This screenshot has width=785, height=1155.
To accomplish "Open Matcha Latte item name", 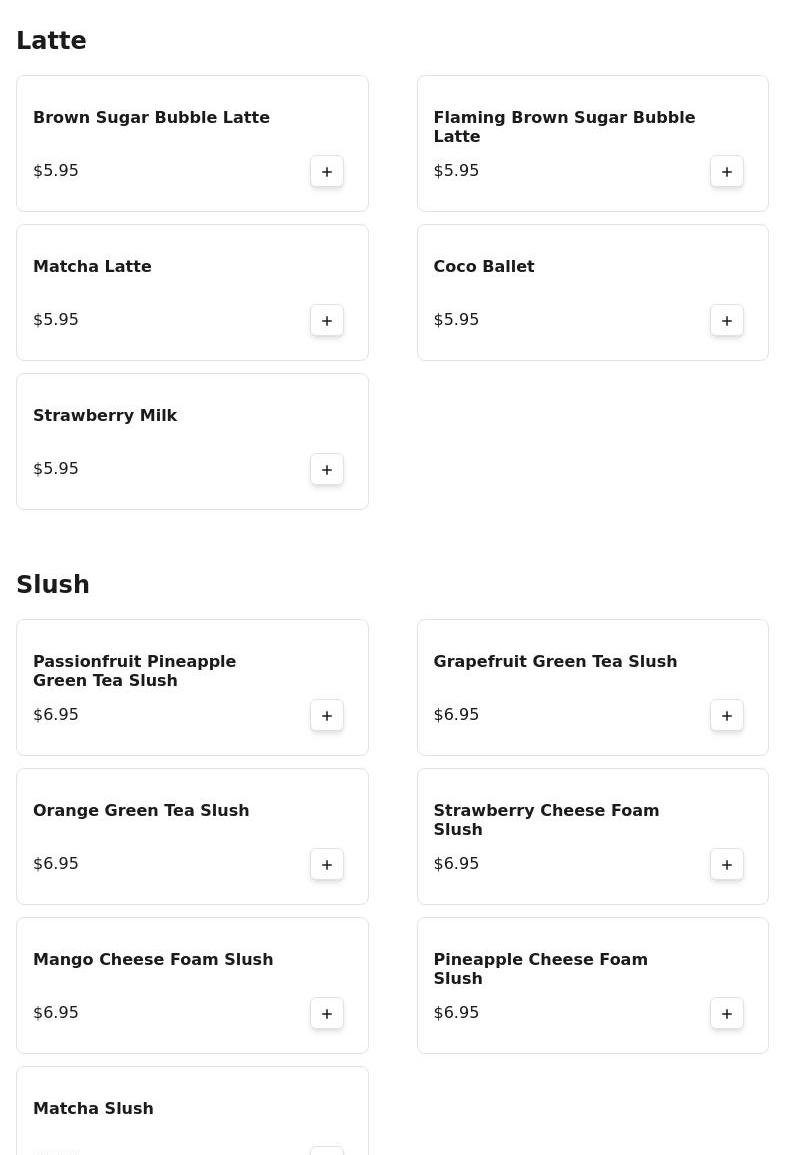I will (92, 266).
